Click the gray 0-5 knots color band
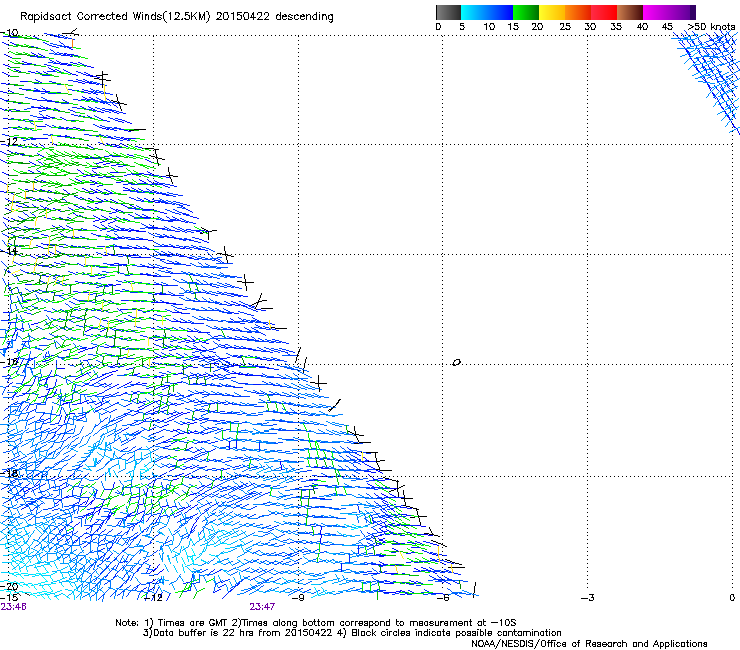 coord(448,12)
